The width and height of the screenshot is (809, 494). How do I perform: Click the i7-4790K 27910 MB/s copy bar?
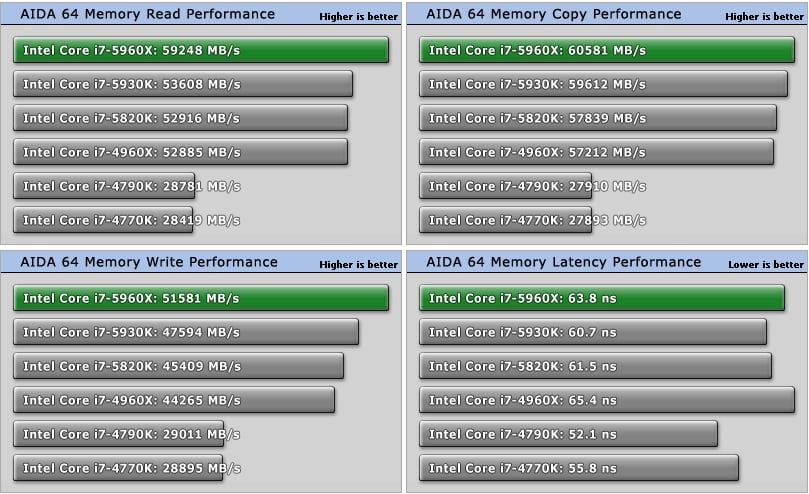click(x=507, y=186)
